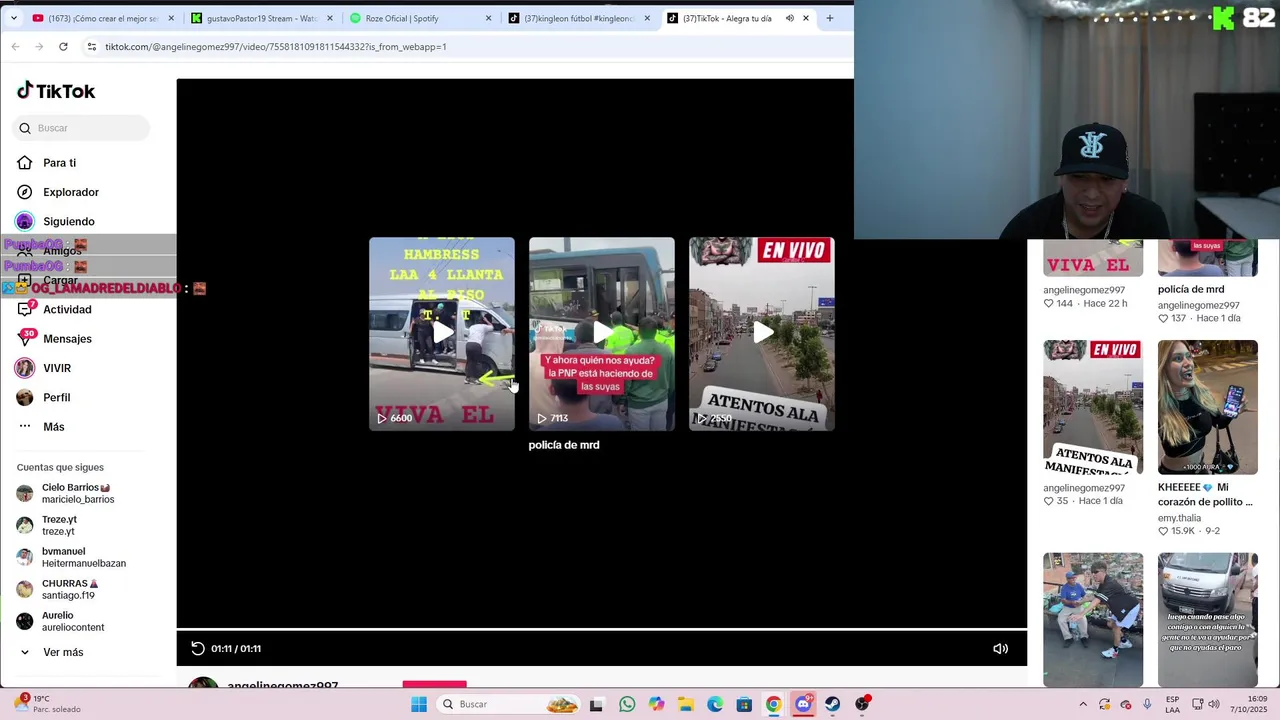Mute the active TikTok tab via speaker icon

coord(789,18)
